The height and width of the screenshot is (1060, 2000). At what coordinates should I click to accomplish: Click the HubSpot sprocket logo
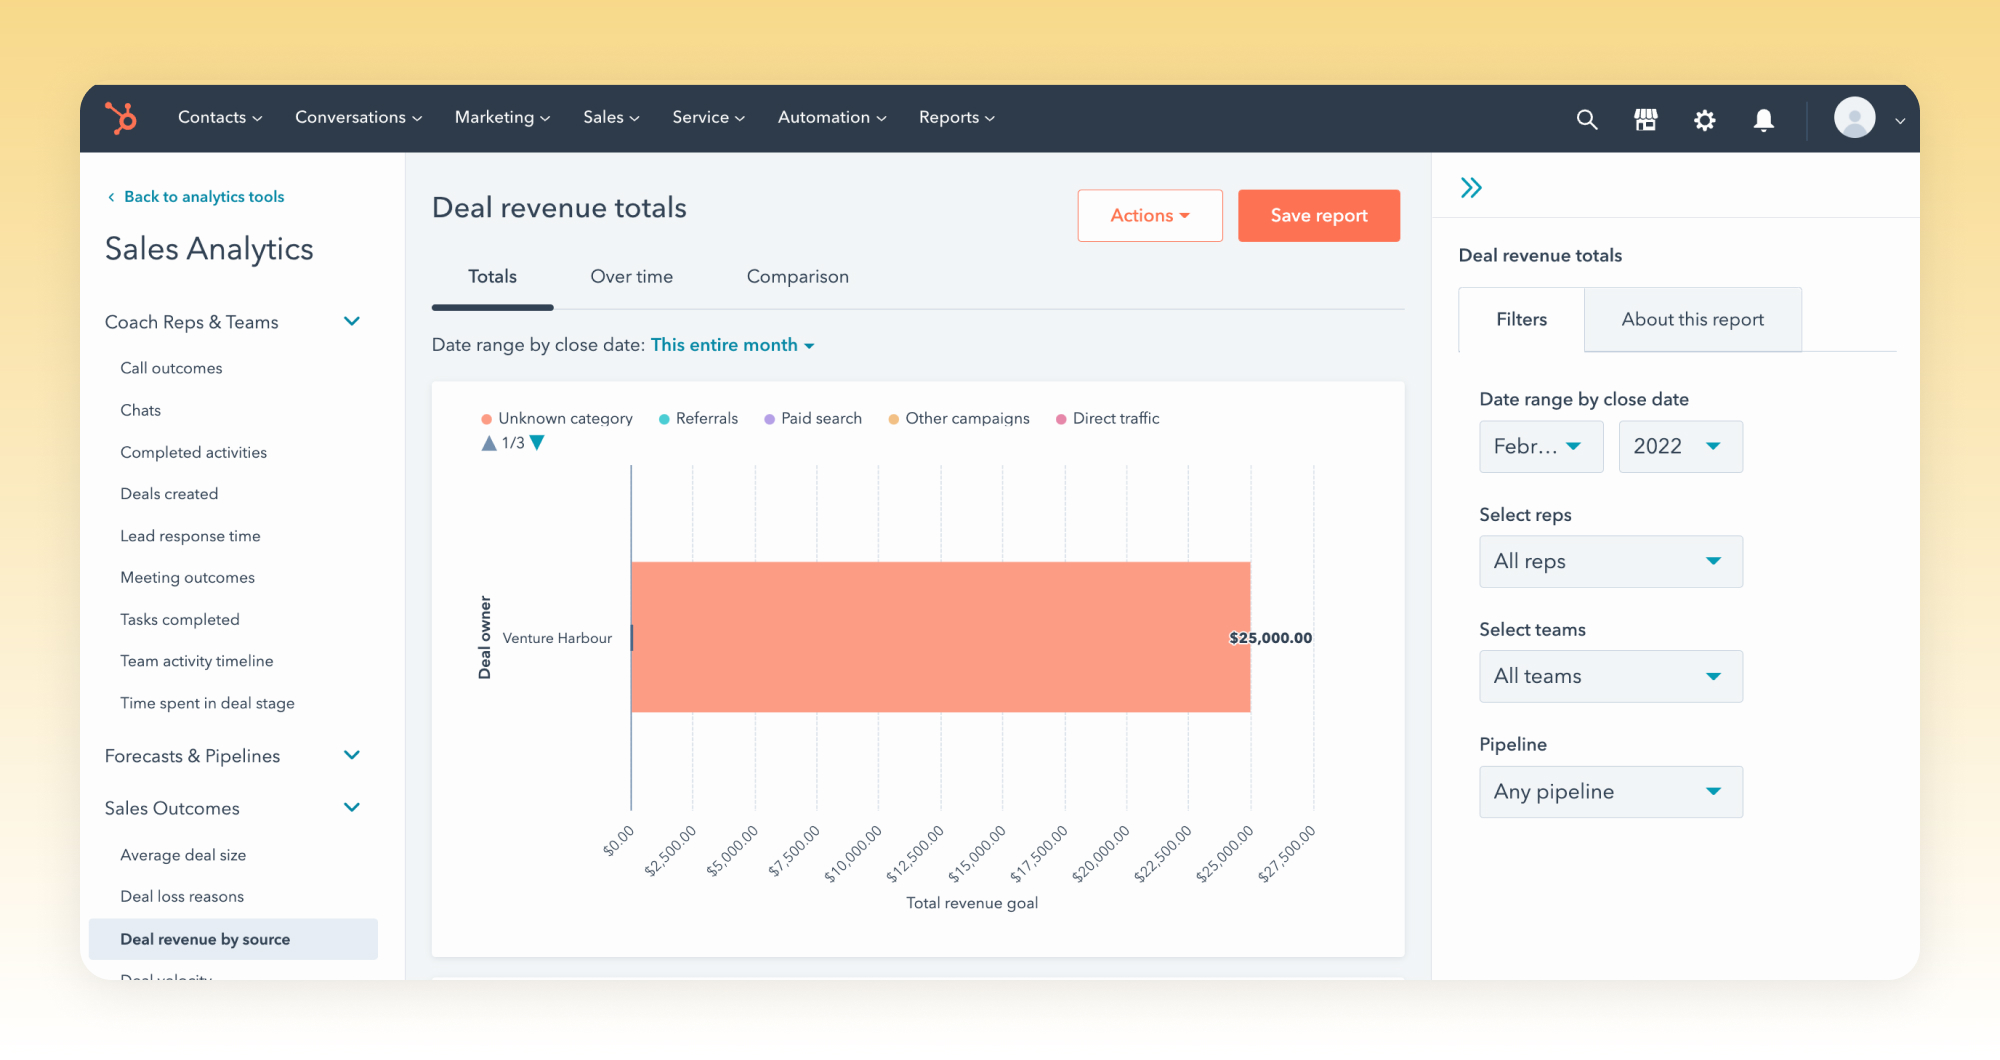[x=121, y=118]
